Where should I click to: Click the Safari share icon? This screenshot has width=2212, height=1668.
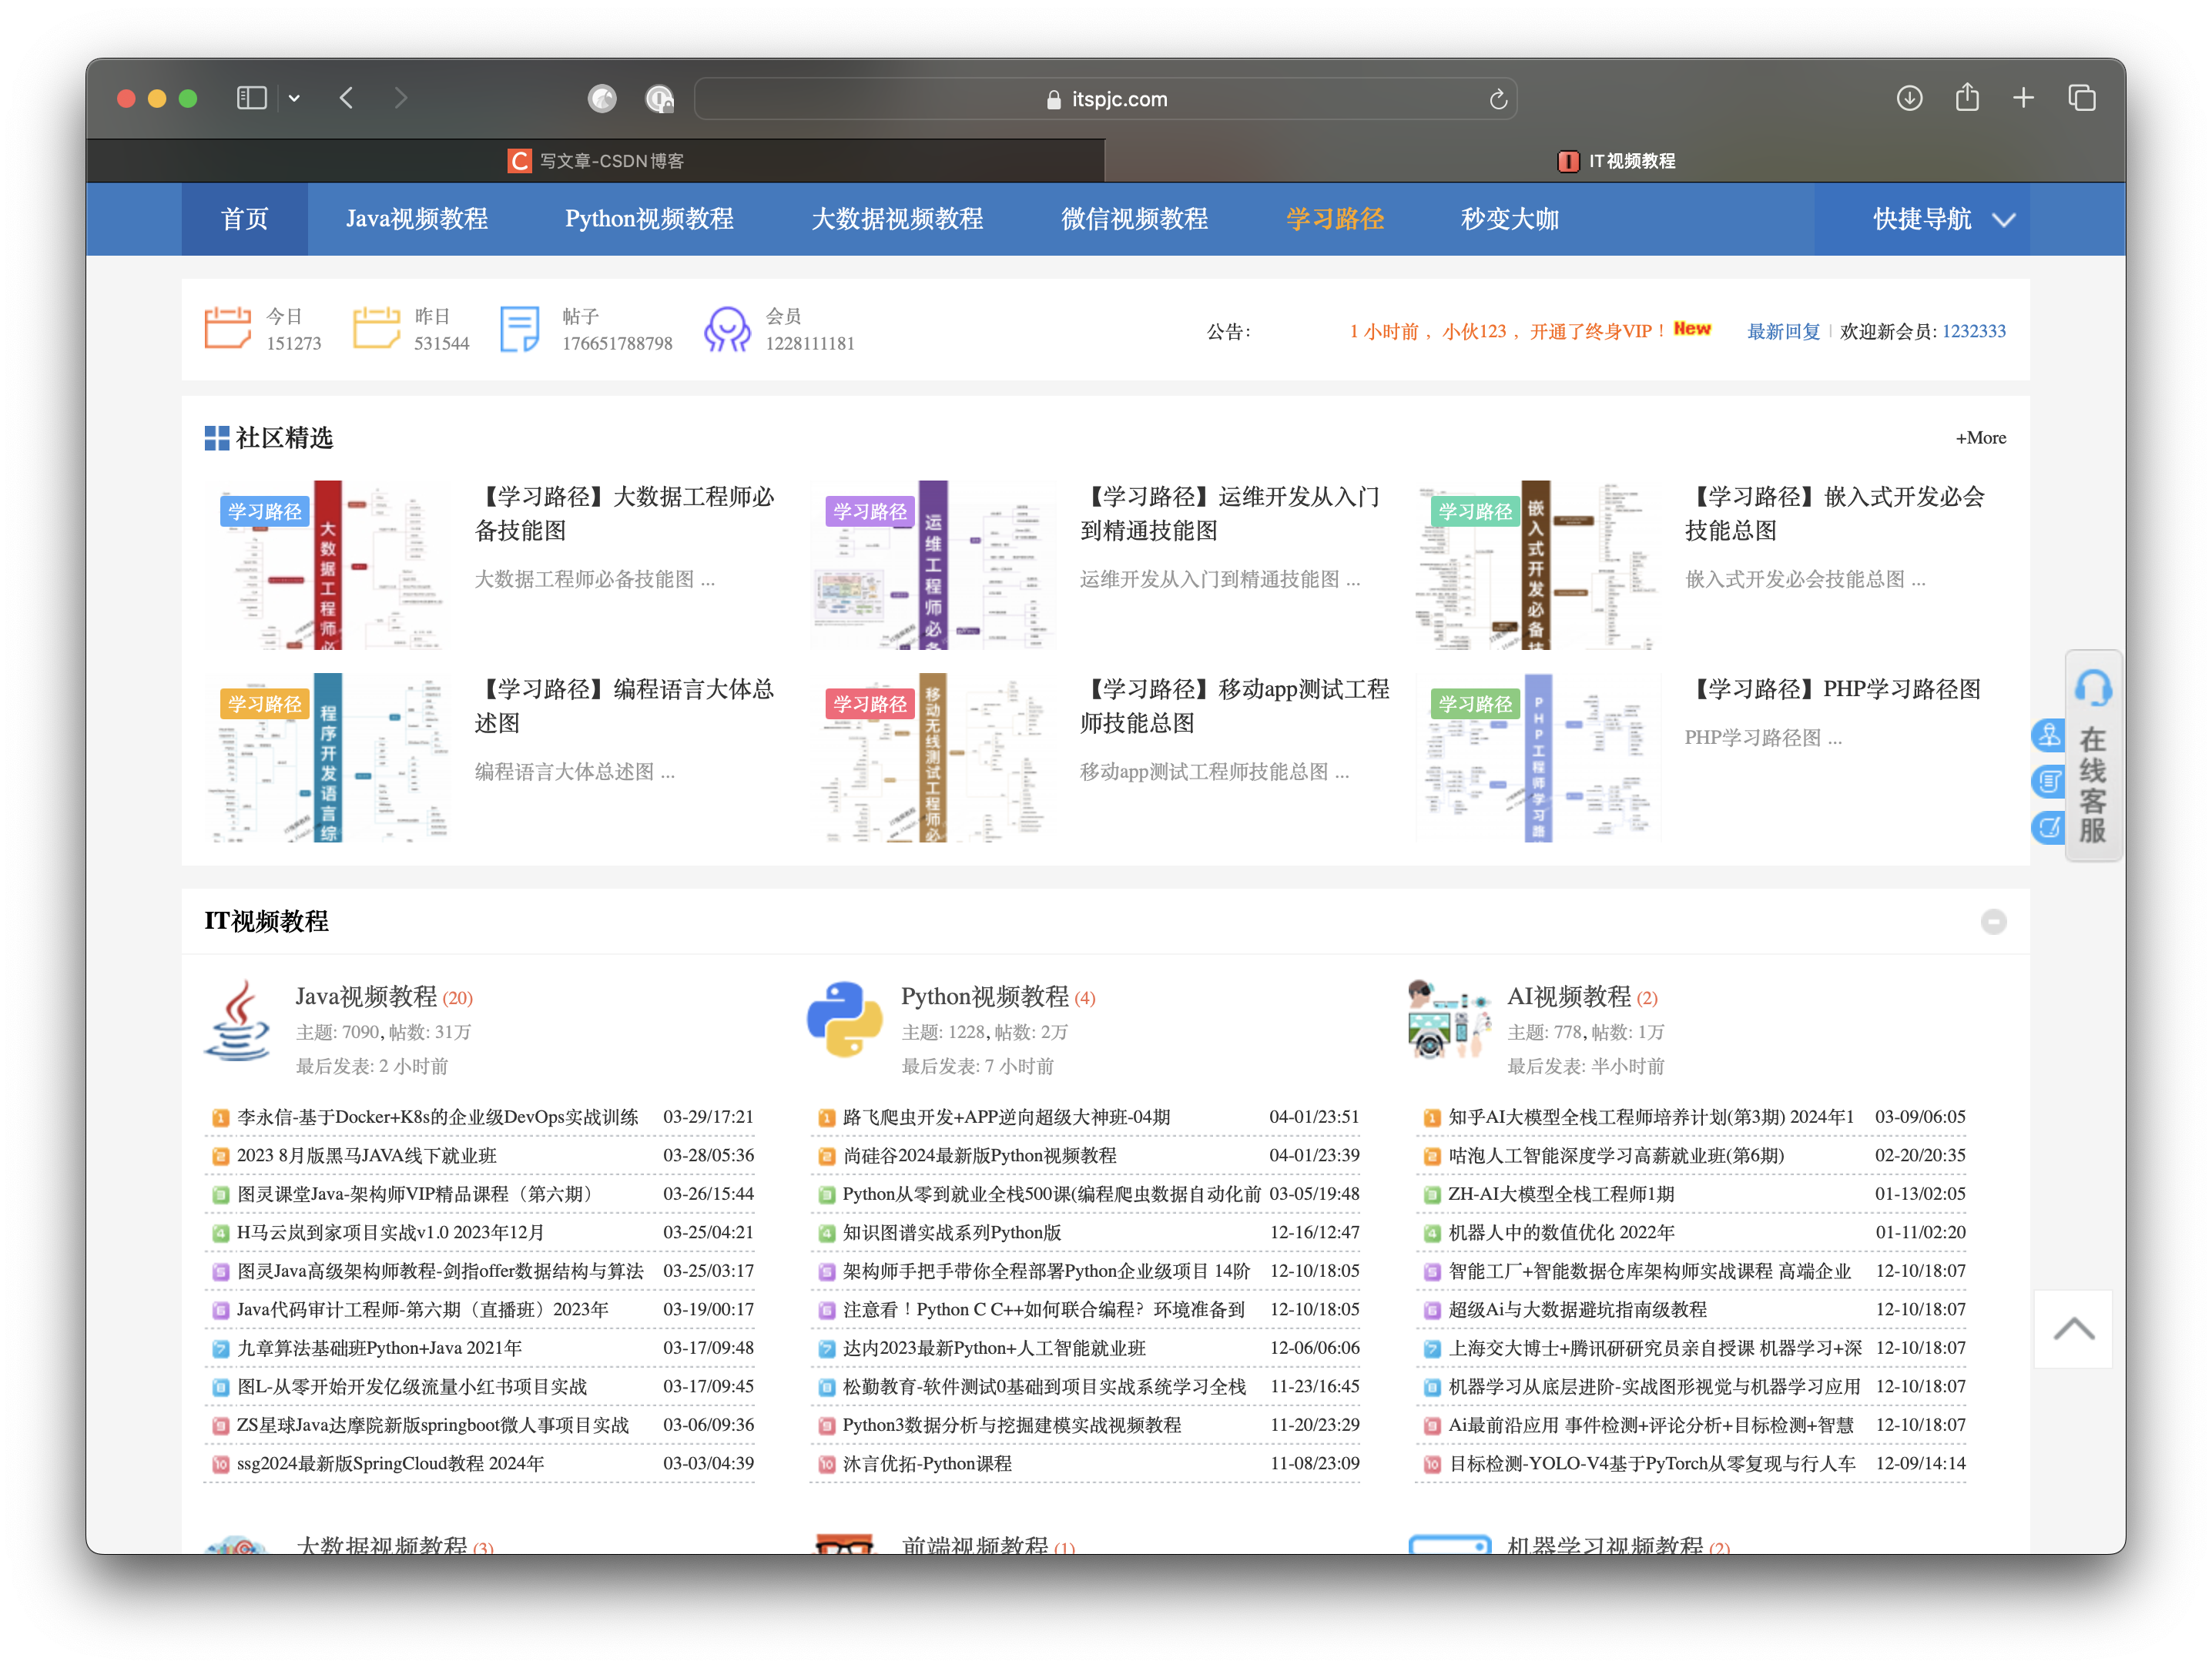point(1967,98)
